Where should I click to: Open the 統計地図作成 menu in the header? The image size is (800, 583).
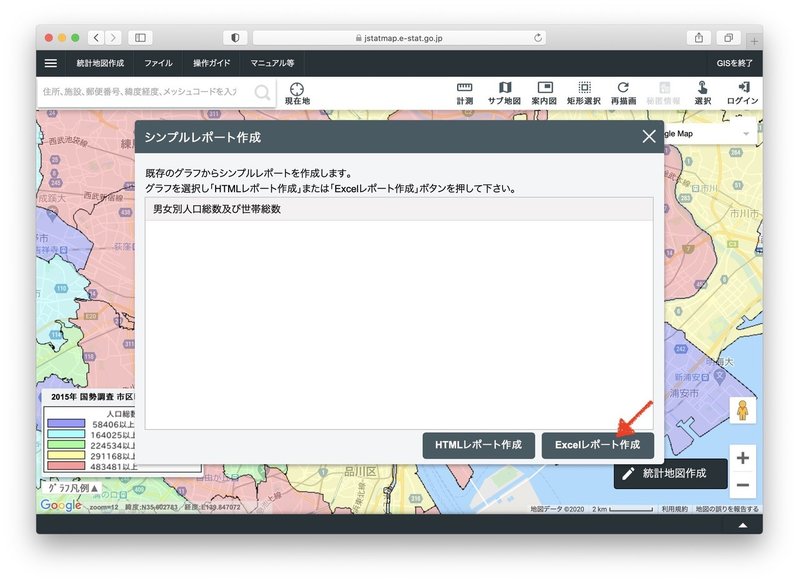[100, 63]
